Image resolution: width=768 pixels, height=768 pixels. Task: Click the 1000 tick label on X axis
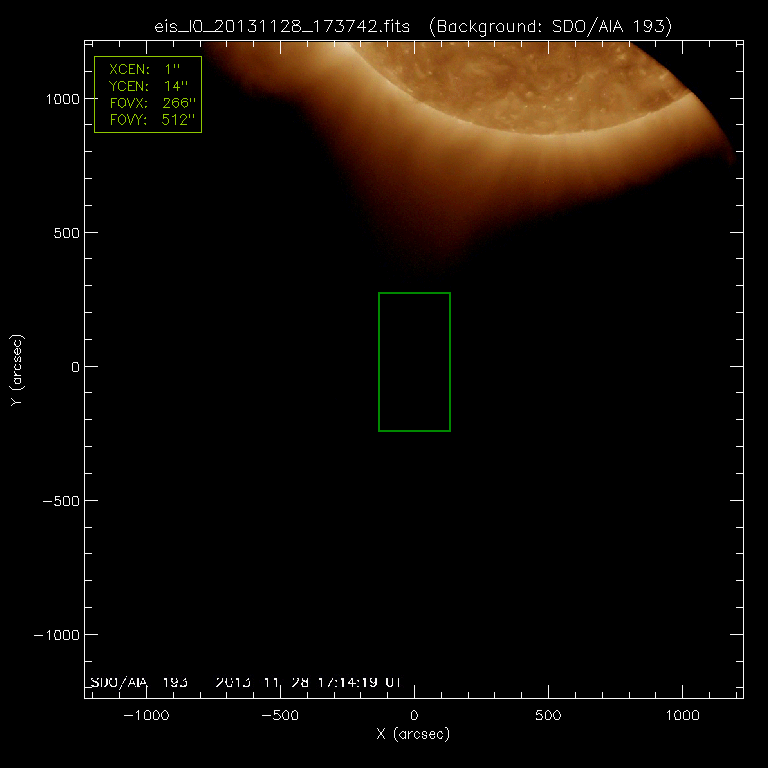tap(682, 717)
